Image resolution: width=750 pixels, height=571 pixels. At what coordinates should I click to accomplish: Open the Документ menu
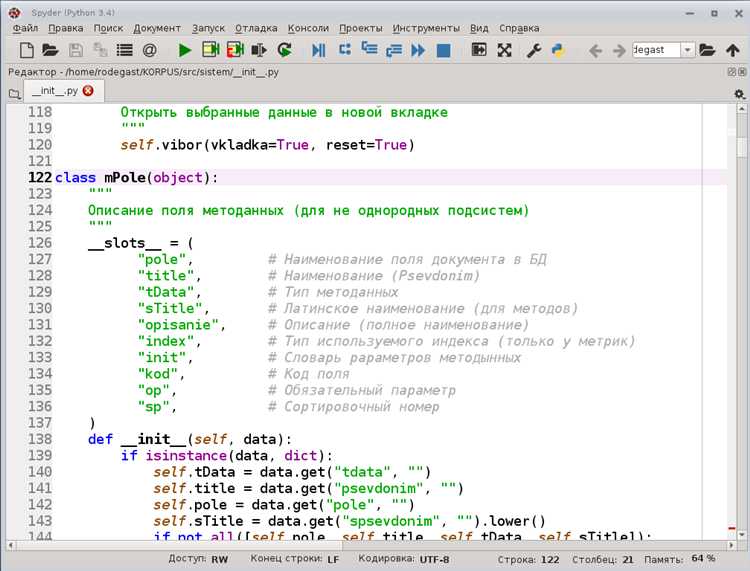[157, 28]
